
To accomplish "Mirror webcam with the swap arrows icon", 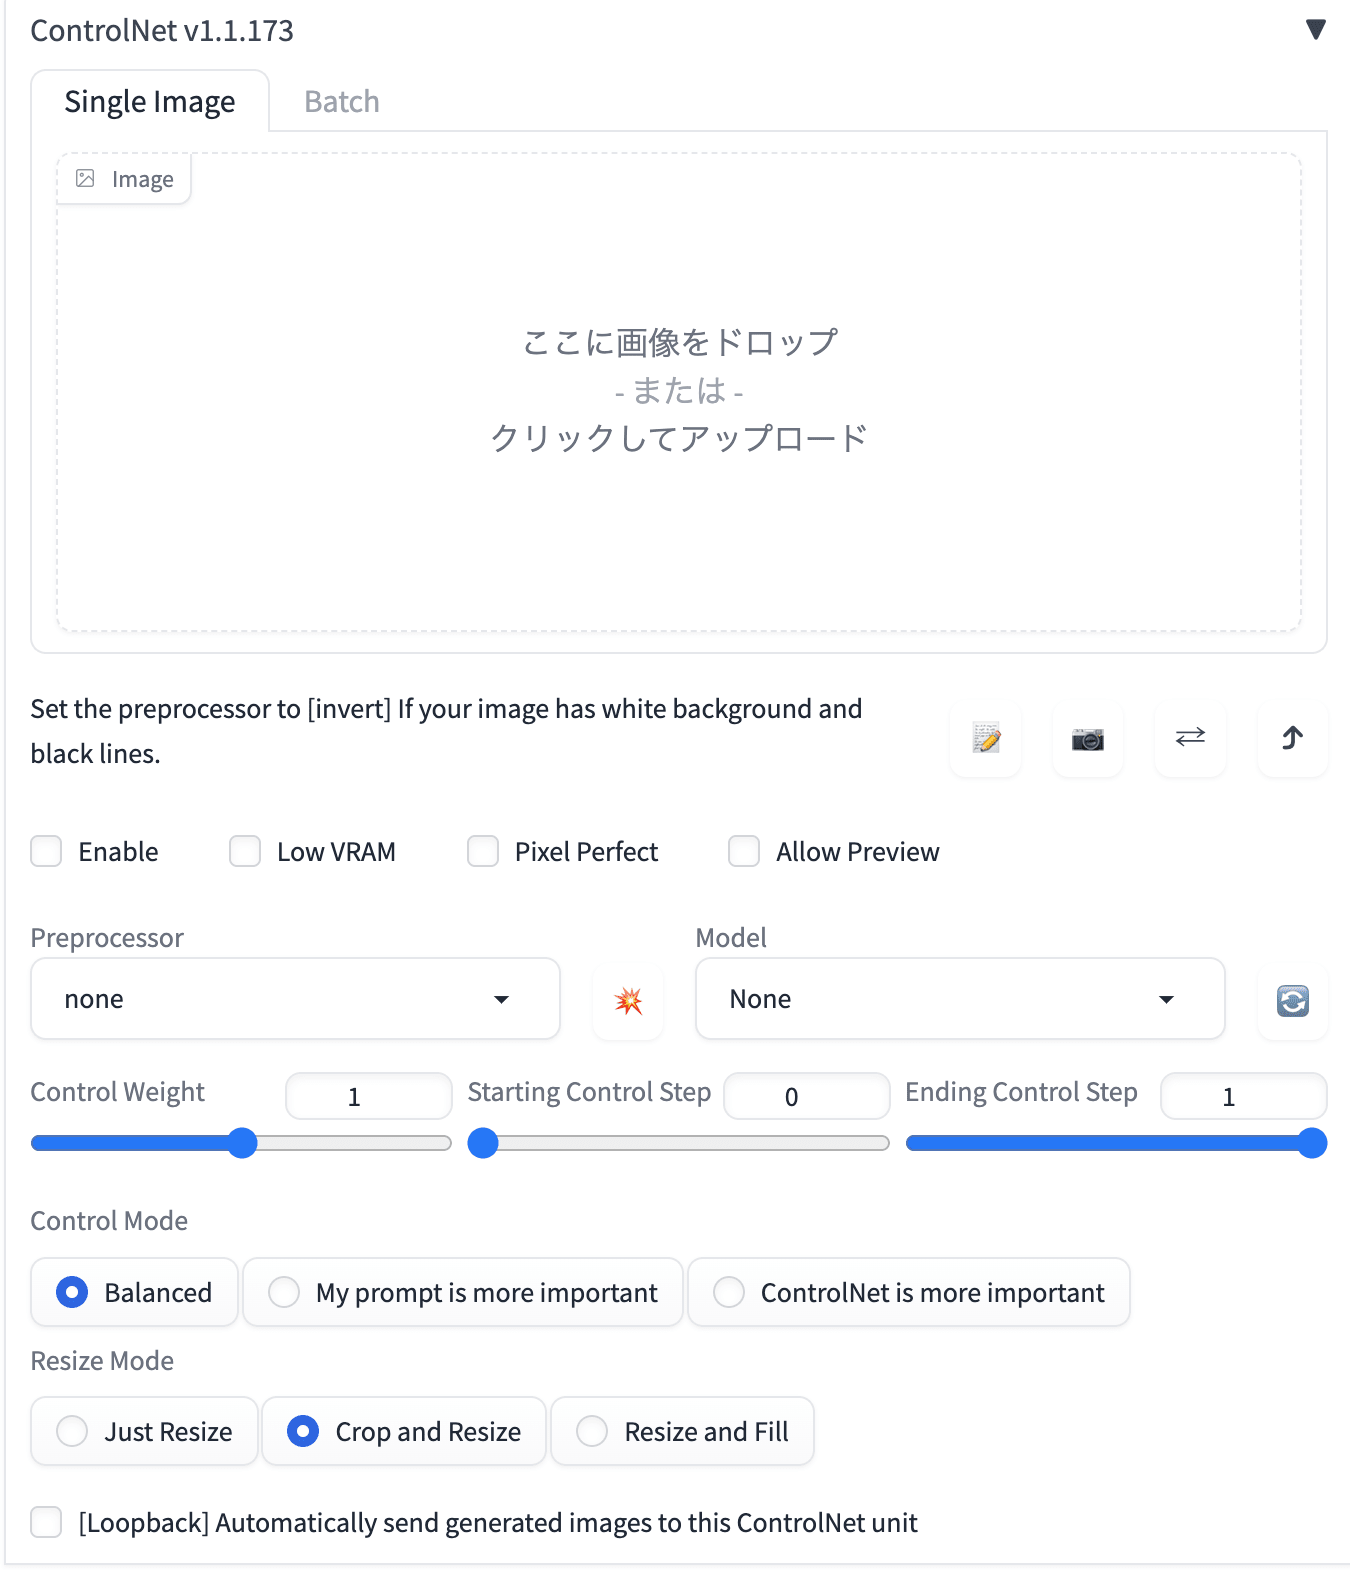I will (1190, 738).
